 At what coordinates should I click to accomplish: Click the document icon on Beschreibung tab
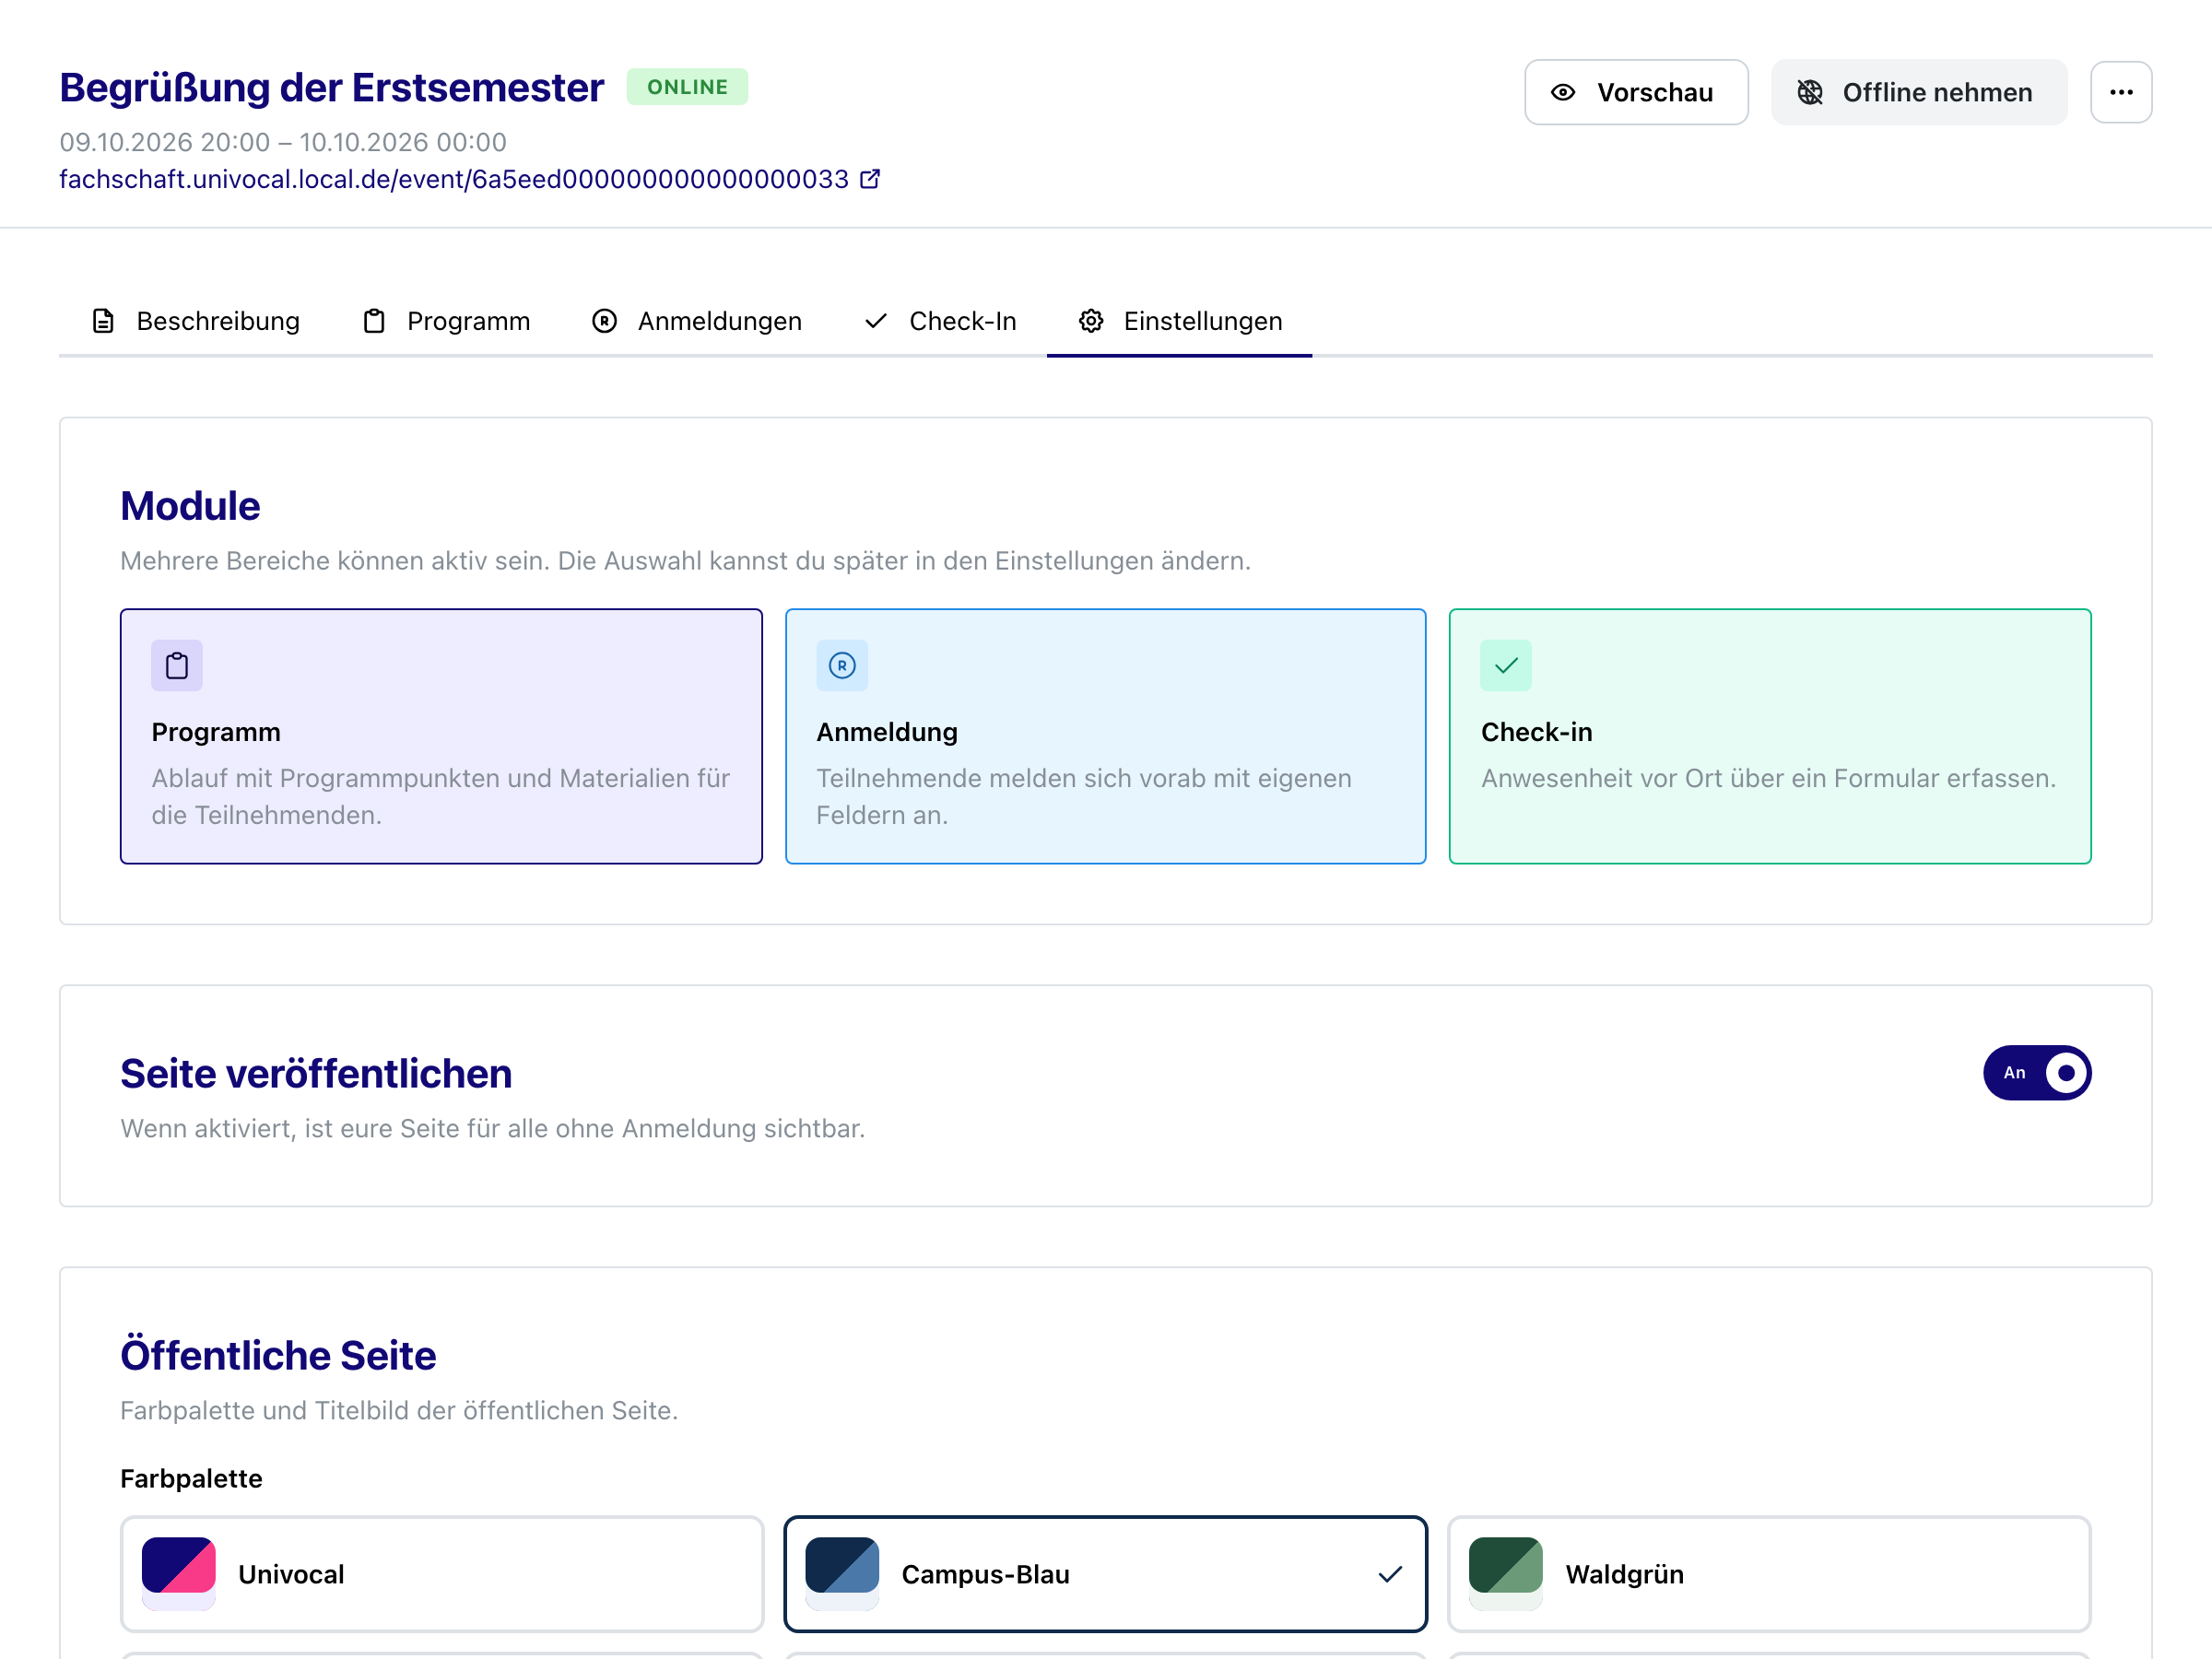(103, 321)
